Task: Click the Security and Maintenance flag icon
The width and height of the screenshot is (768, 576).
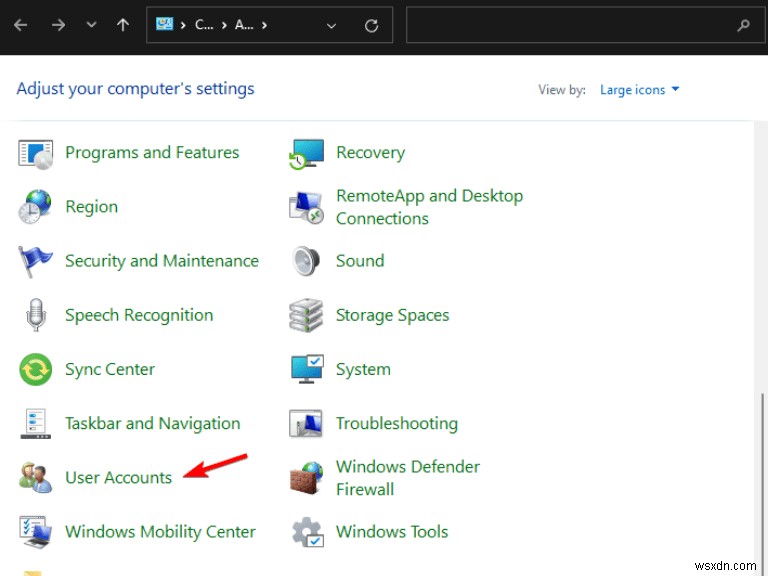Action: click(x=35, y=262)
